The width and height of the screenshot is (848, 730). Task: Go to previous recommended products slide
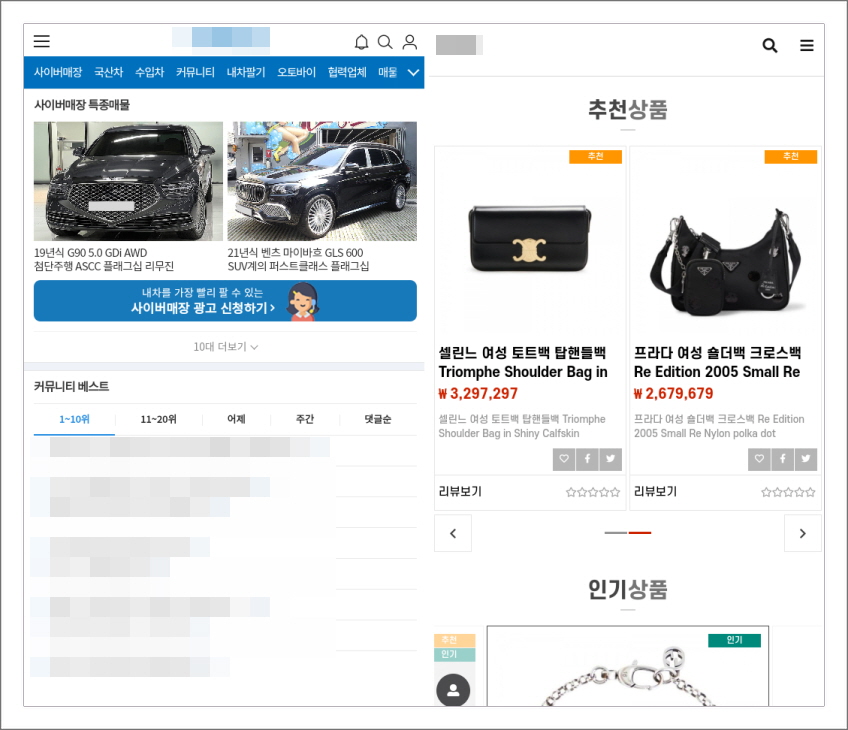tap(453, 533)
